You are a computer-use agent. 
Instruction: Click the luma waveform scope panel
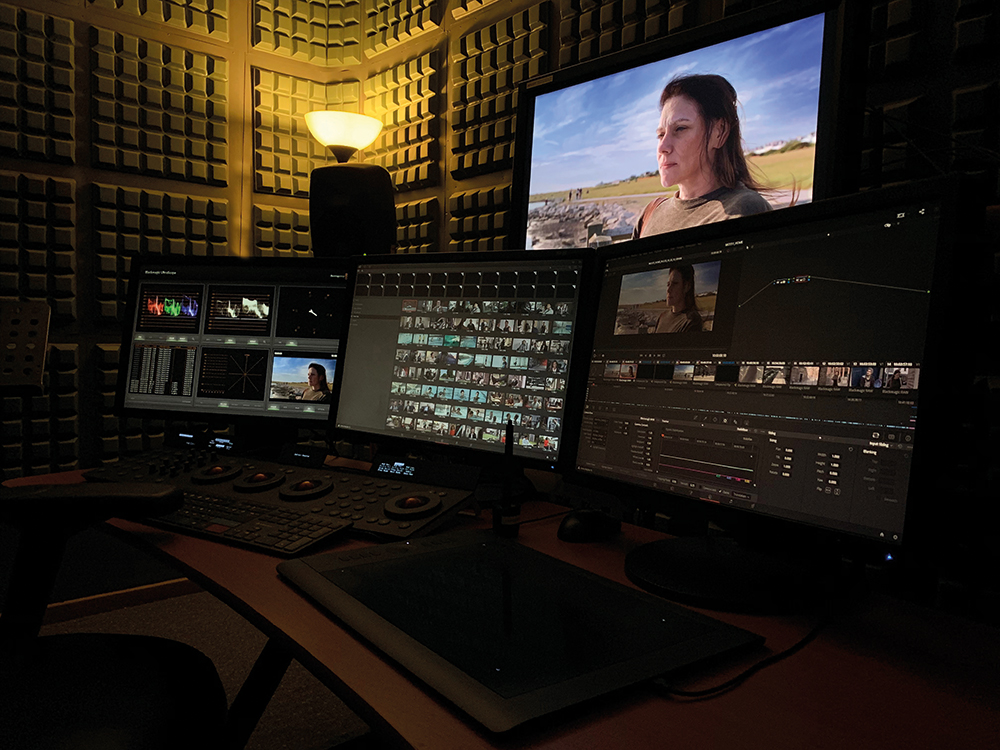(x=238, y=310)
